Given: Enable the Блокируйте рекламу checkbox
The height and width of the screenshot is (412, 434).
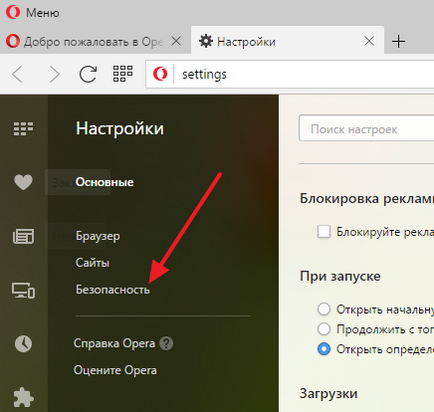Looking at the screenshot, I should [324, 231].
